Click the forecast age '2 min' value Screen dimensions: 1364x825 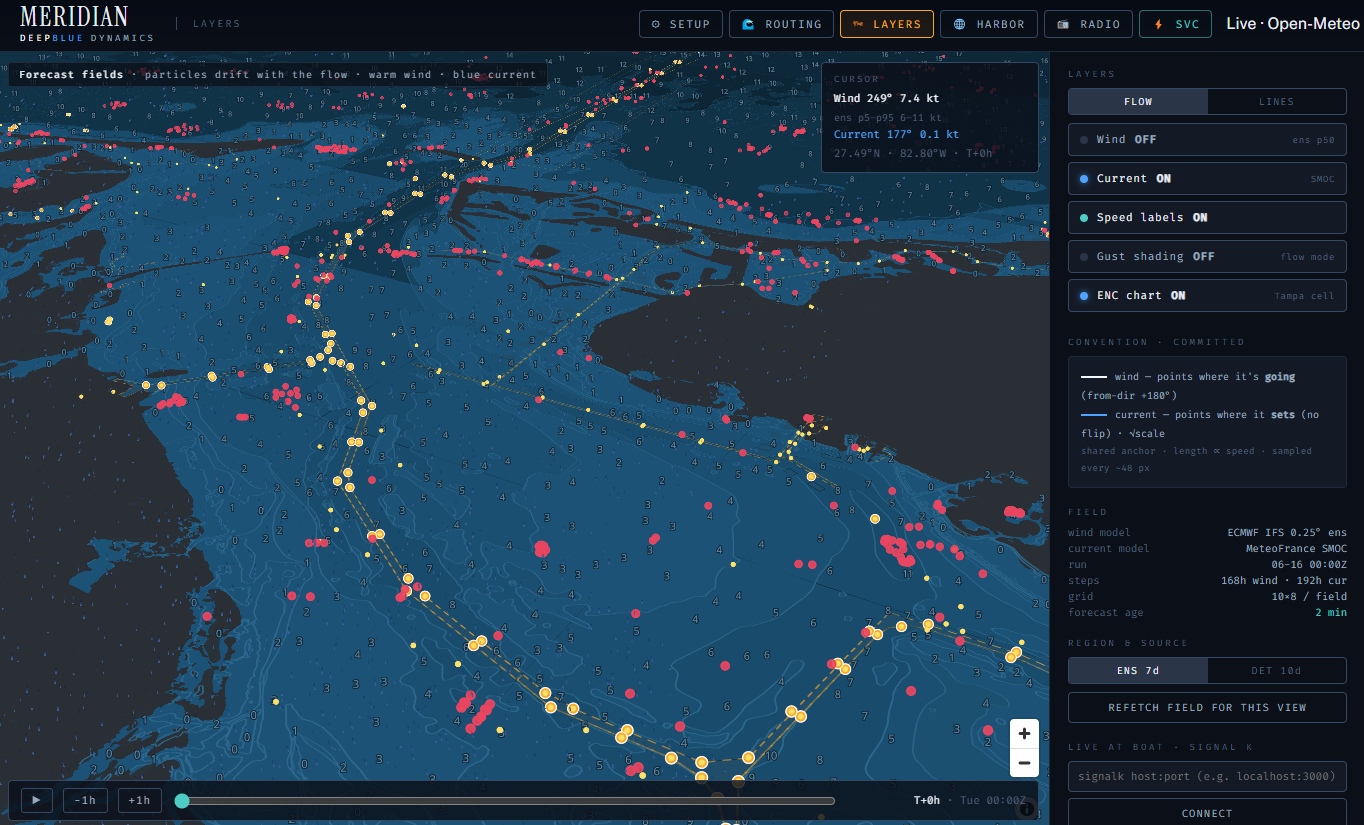(1331, 613)
